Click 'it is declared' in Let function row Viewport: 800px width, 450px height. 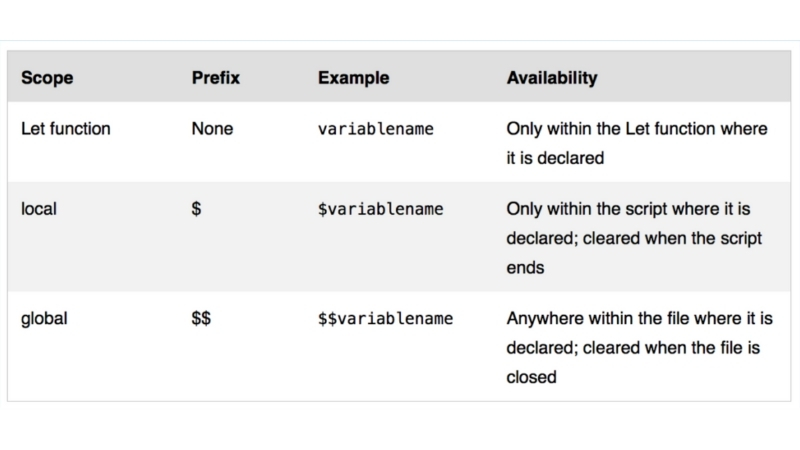click(555, 158)
